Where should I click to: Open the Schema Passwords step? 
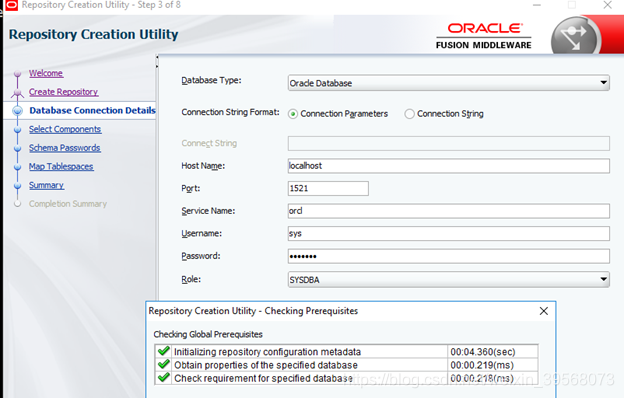coord(64,148)
